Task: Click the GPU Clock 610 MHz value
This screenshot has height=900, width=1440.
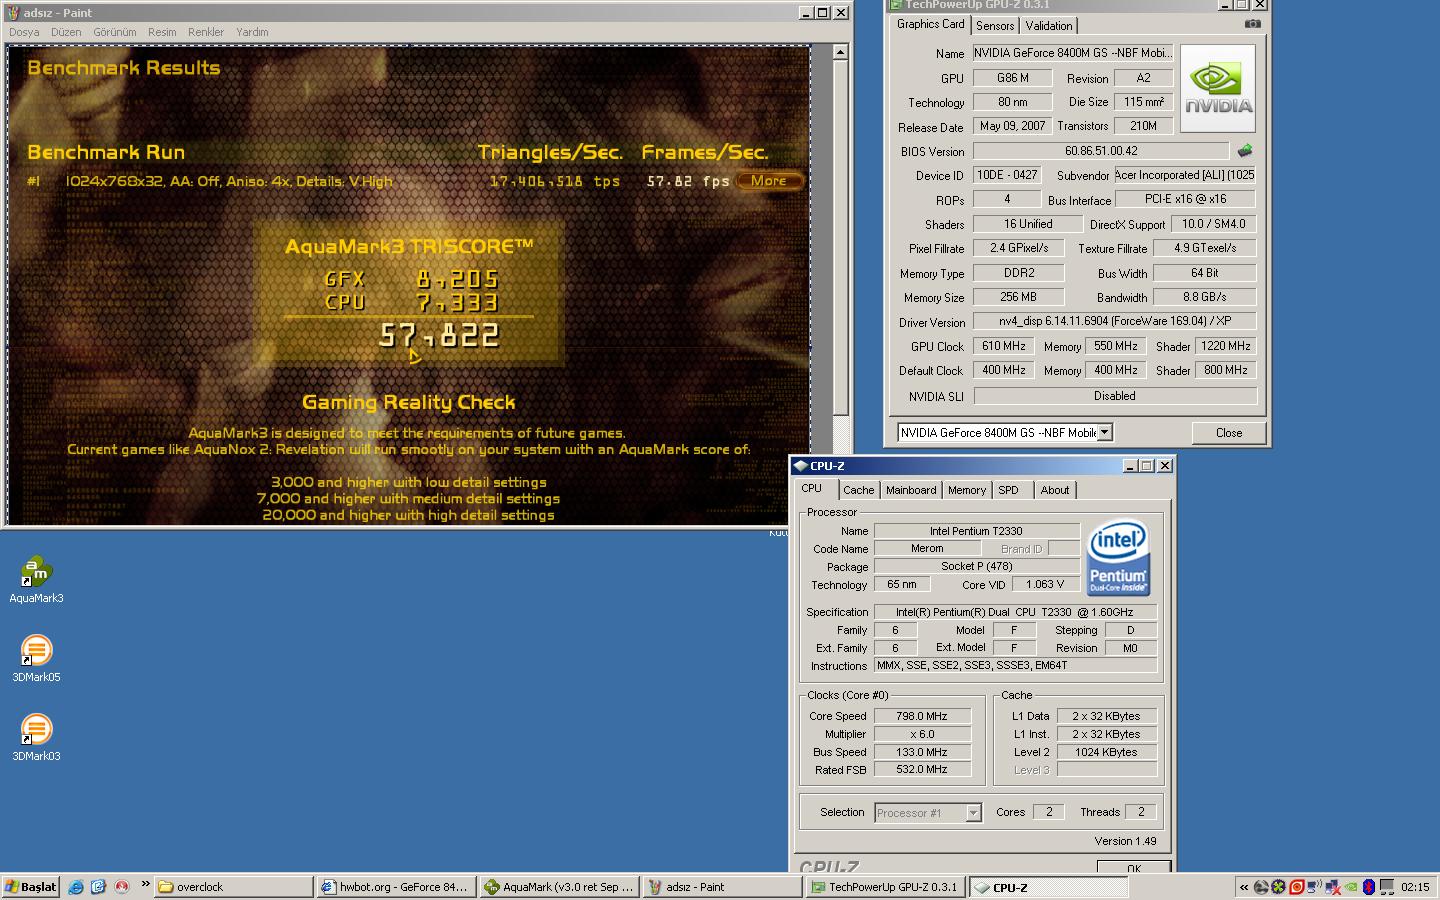Action: pyautogui.click(x=1003, y=346)
